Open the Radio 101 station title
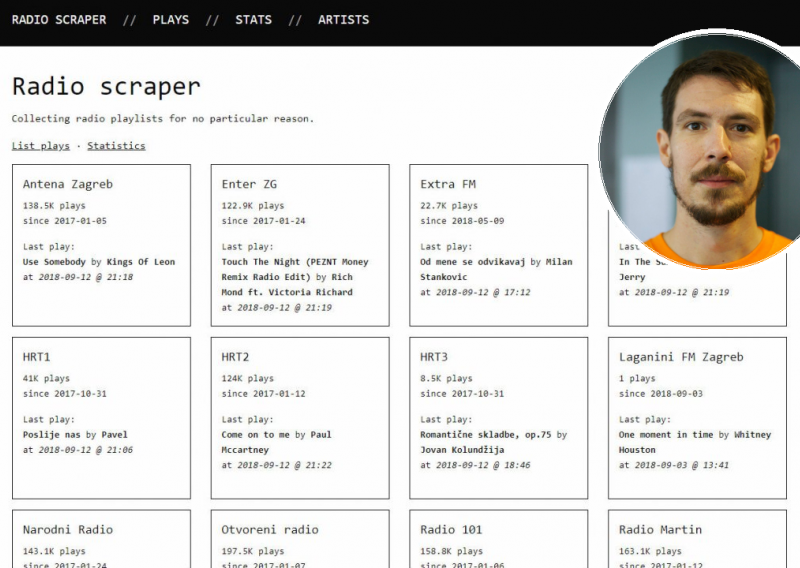This screenshot has height=568, width=800. tap(451, 530)
